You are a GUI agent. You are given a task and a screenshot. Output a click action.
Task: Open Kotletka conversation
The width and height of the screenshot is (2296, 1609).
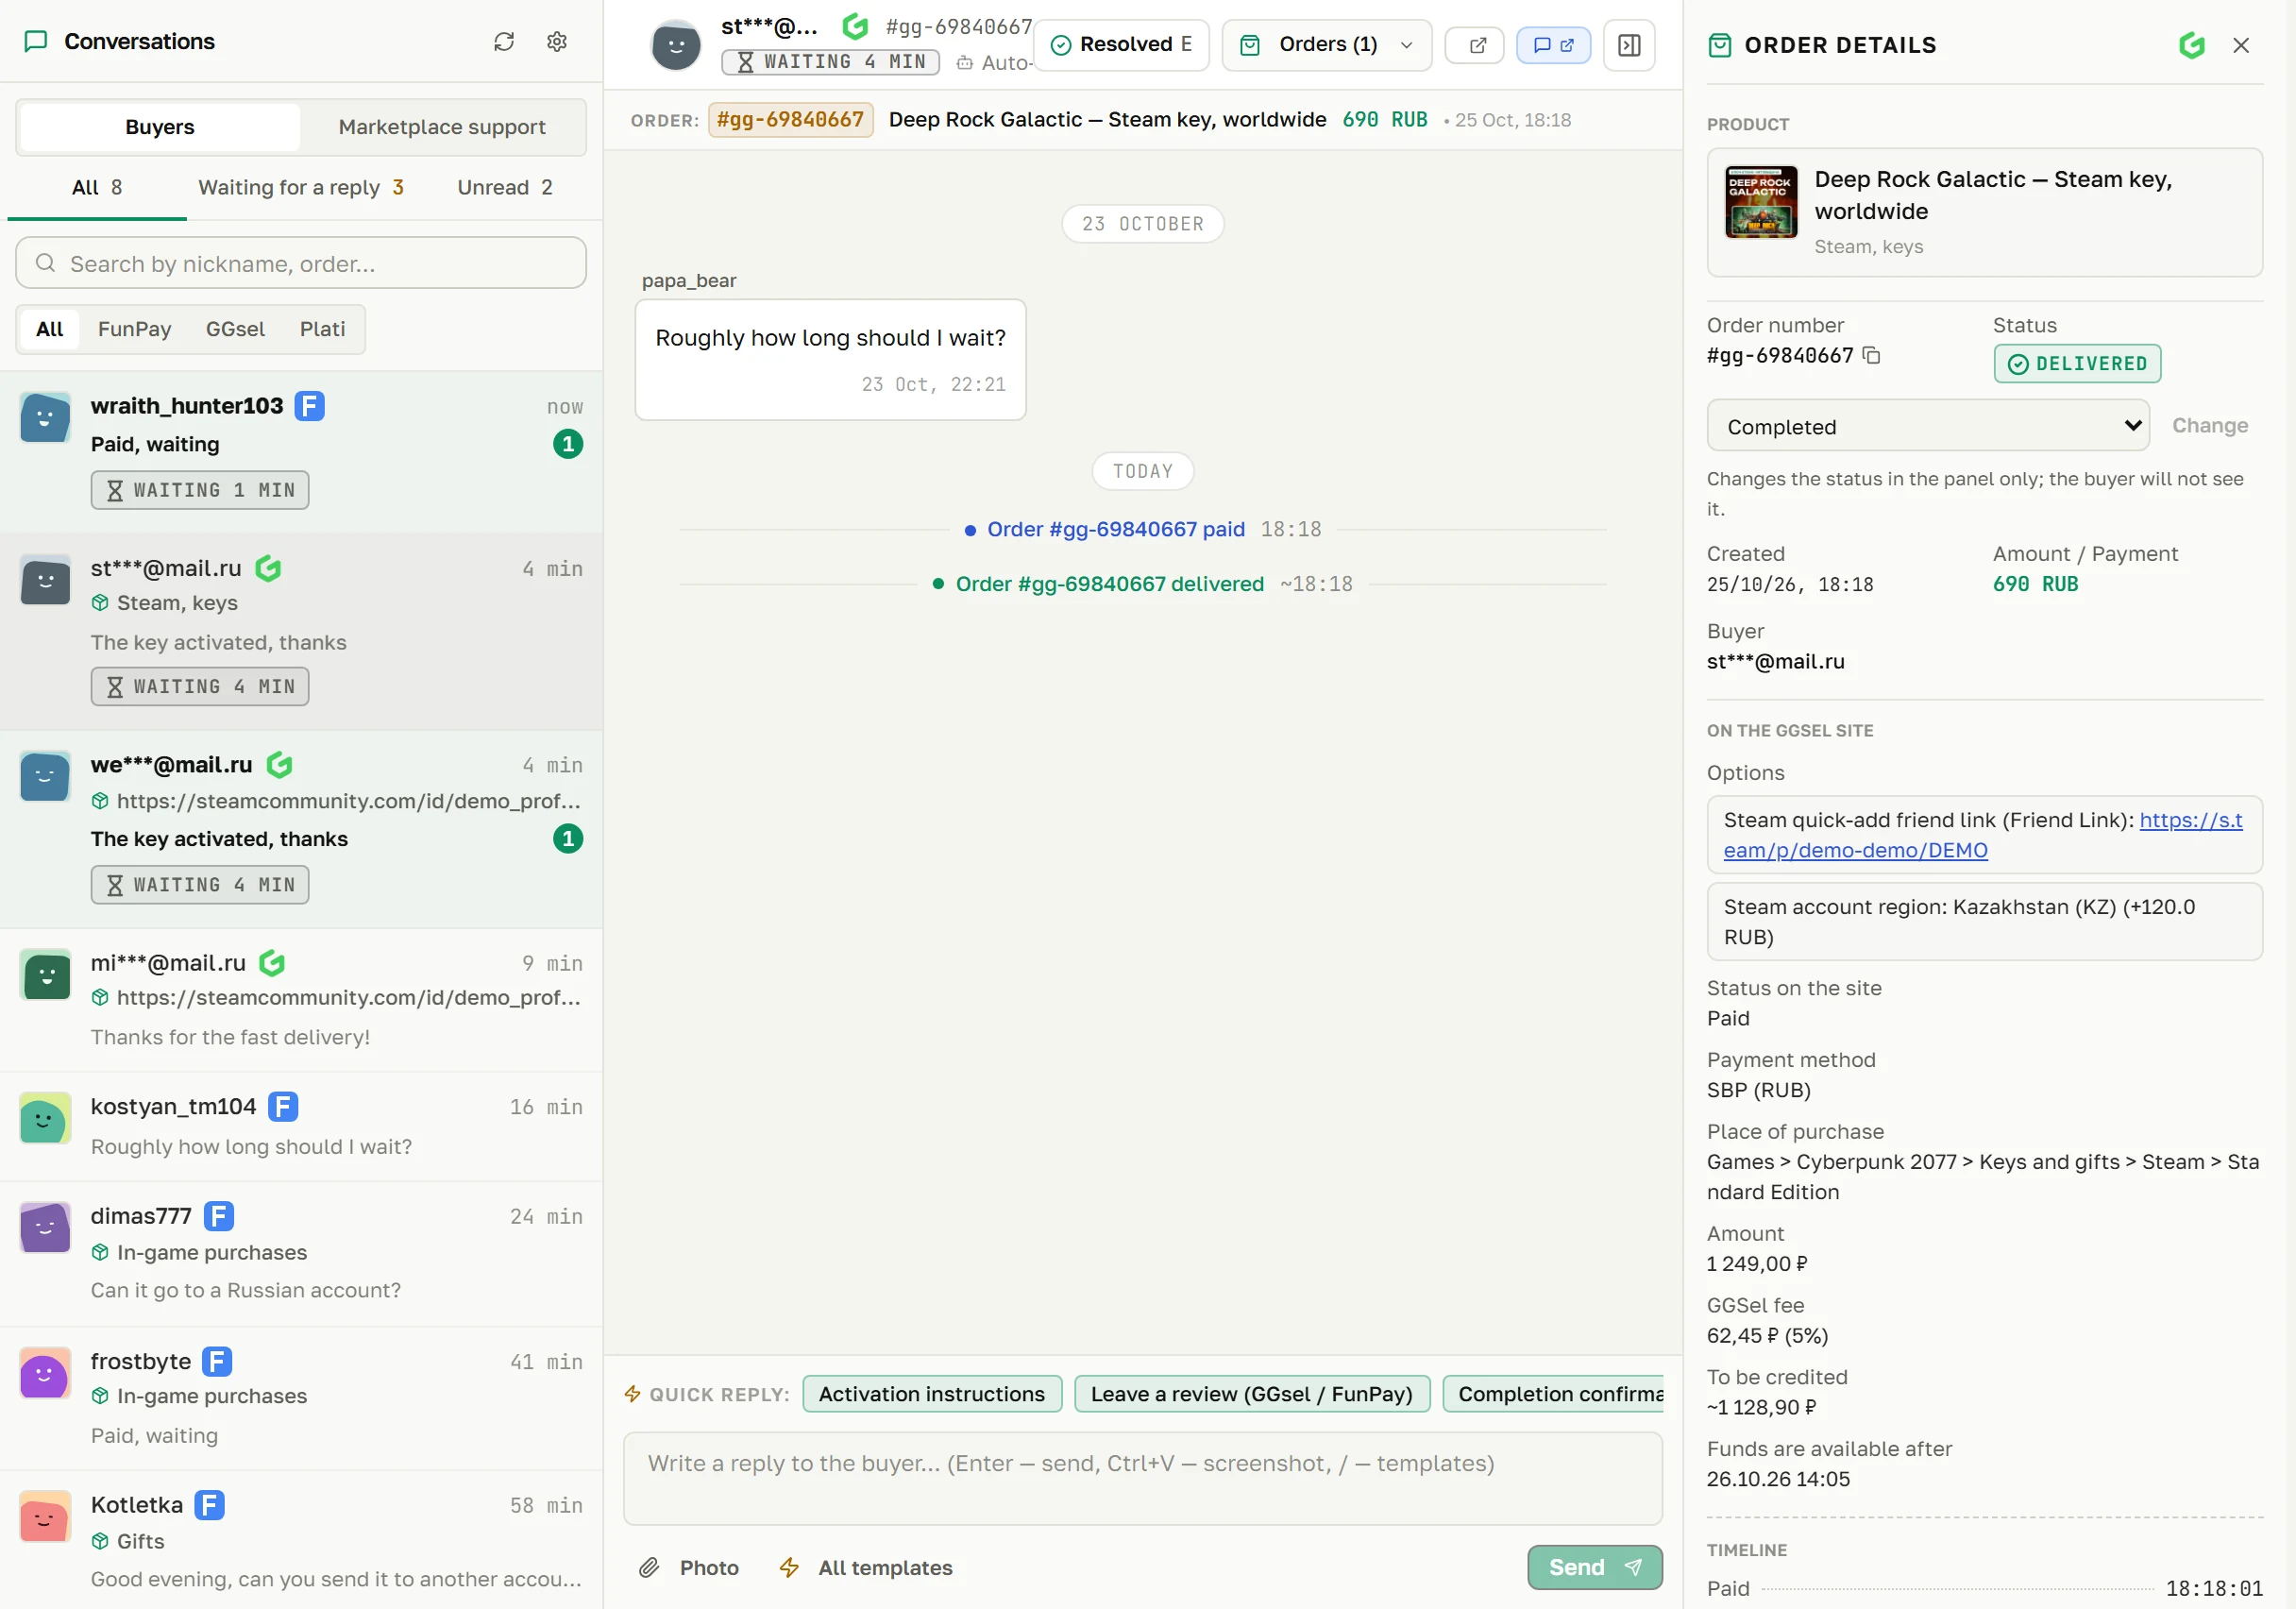[x=301, y=1540]
